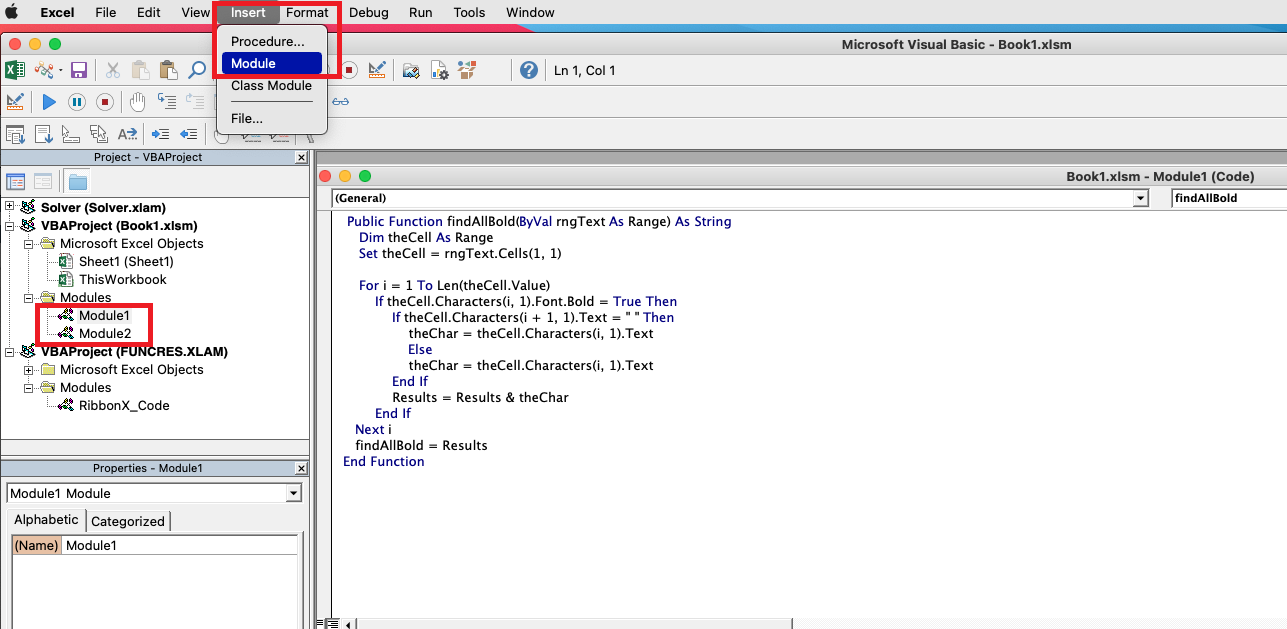Viewport: 1287px width, 629px height.
Task: Close the Project - VBAProject panel
Action: point(302,158)
